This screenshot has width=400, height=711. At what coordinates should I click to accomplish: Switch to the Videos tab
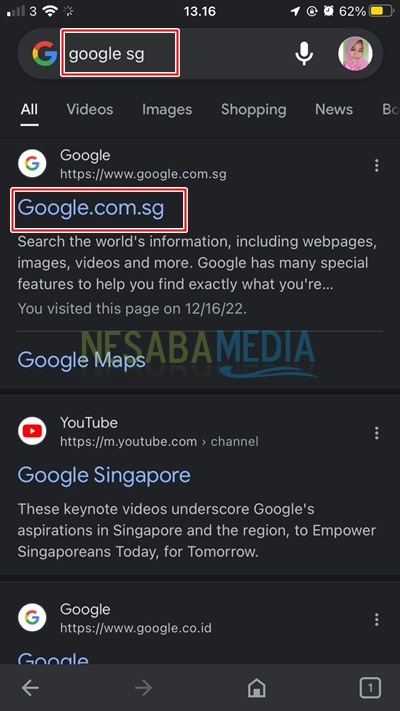click(90, 109)
